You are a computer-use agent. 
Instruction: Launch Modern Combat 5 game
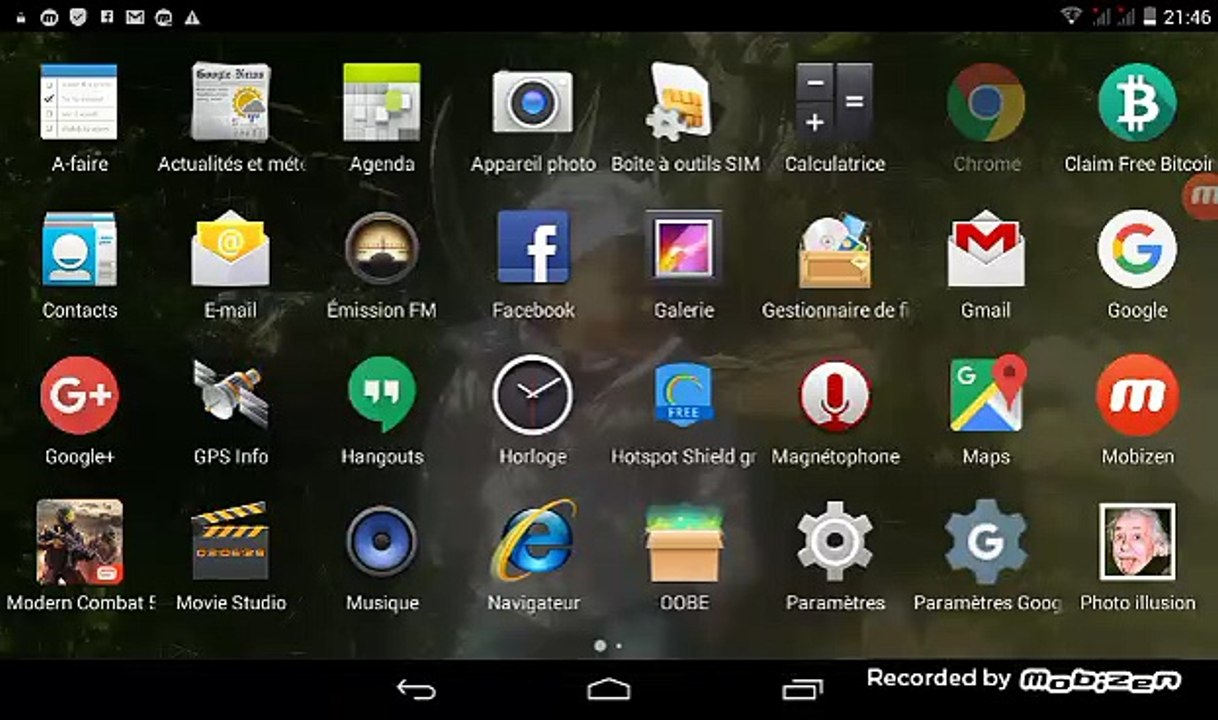point(79,542)
